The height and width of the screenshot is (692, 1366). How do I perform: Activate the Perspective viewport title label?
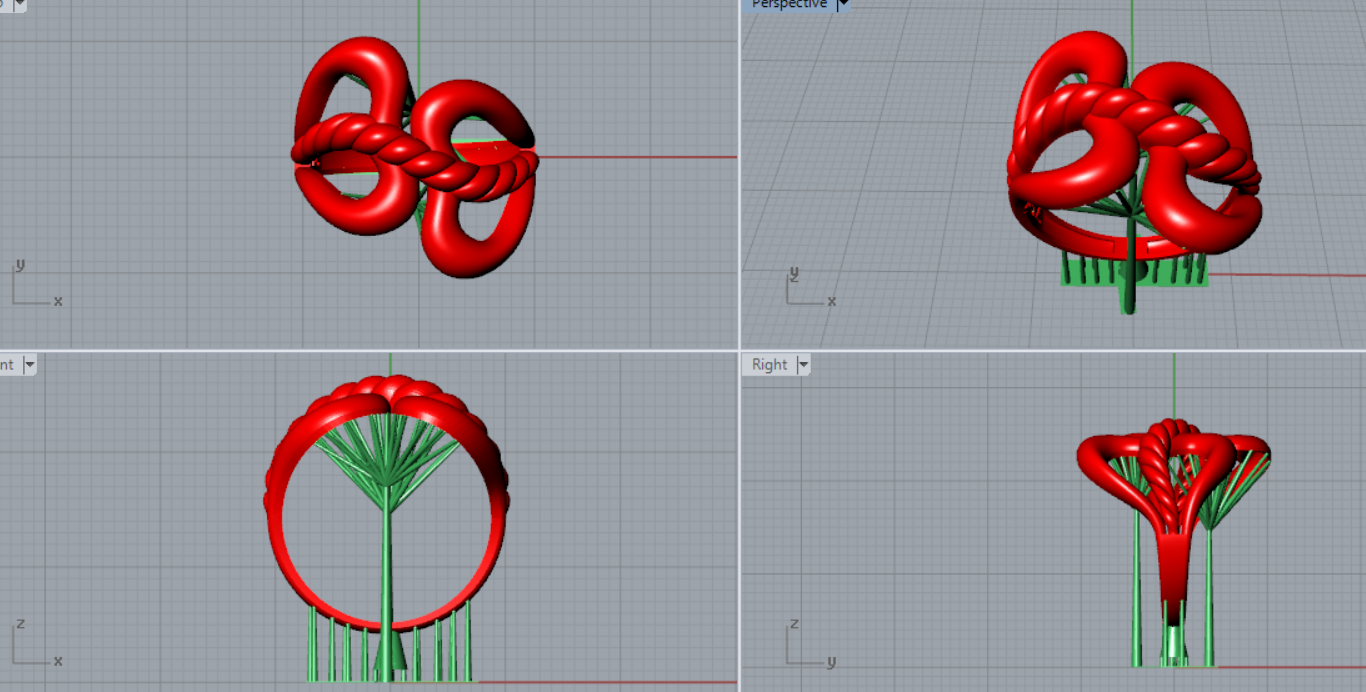[x=789, y=5]
